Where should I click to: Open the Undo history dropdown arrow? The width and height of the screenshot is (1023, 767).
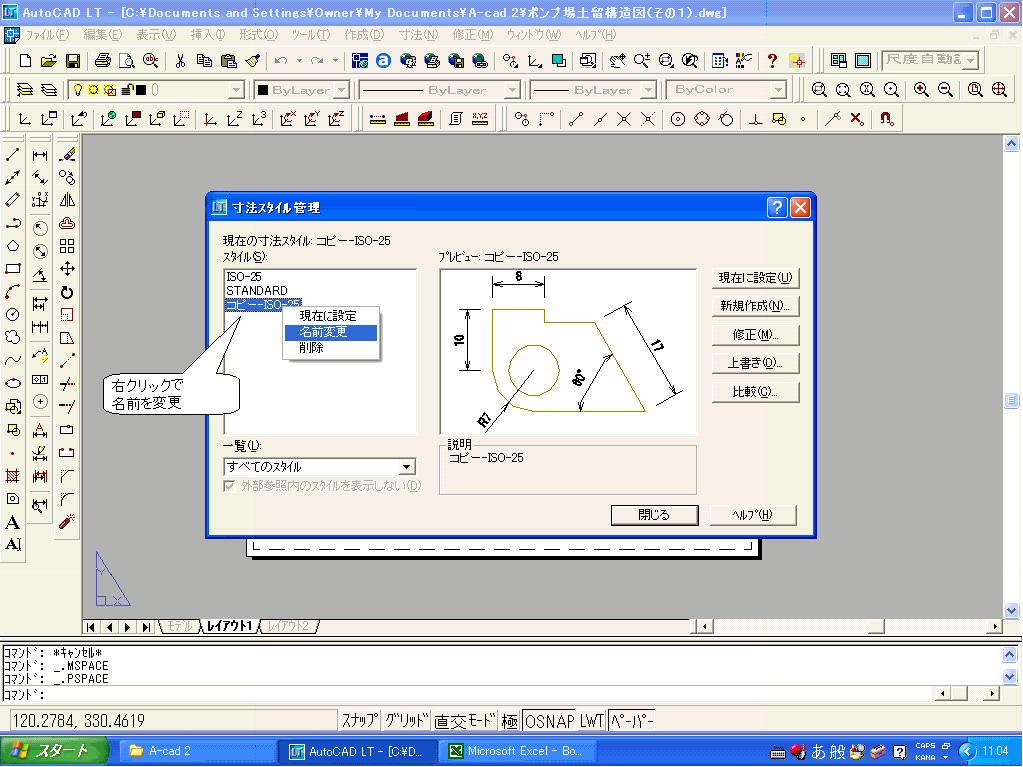click(299, 61)
